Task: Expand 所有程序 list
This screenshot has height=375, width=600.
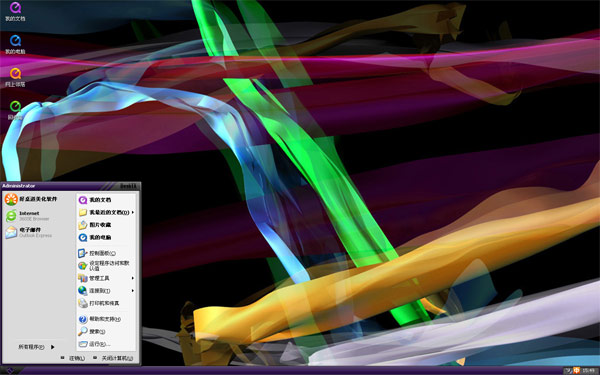Action: click(x=36, y=347)
